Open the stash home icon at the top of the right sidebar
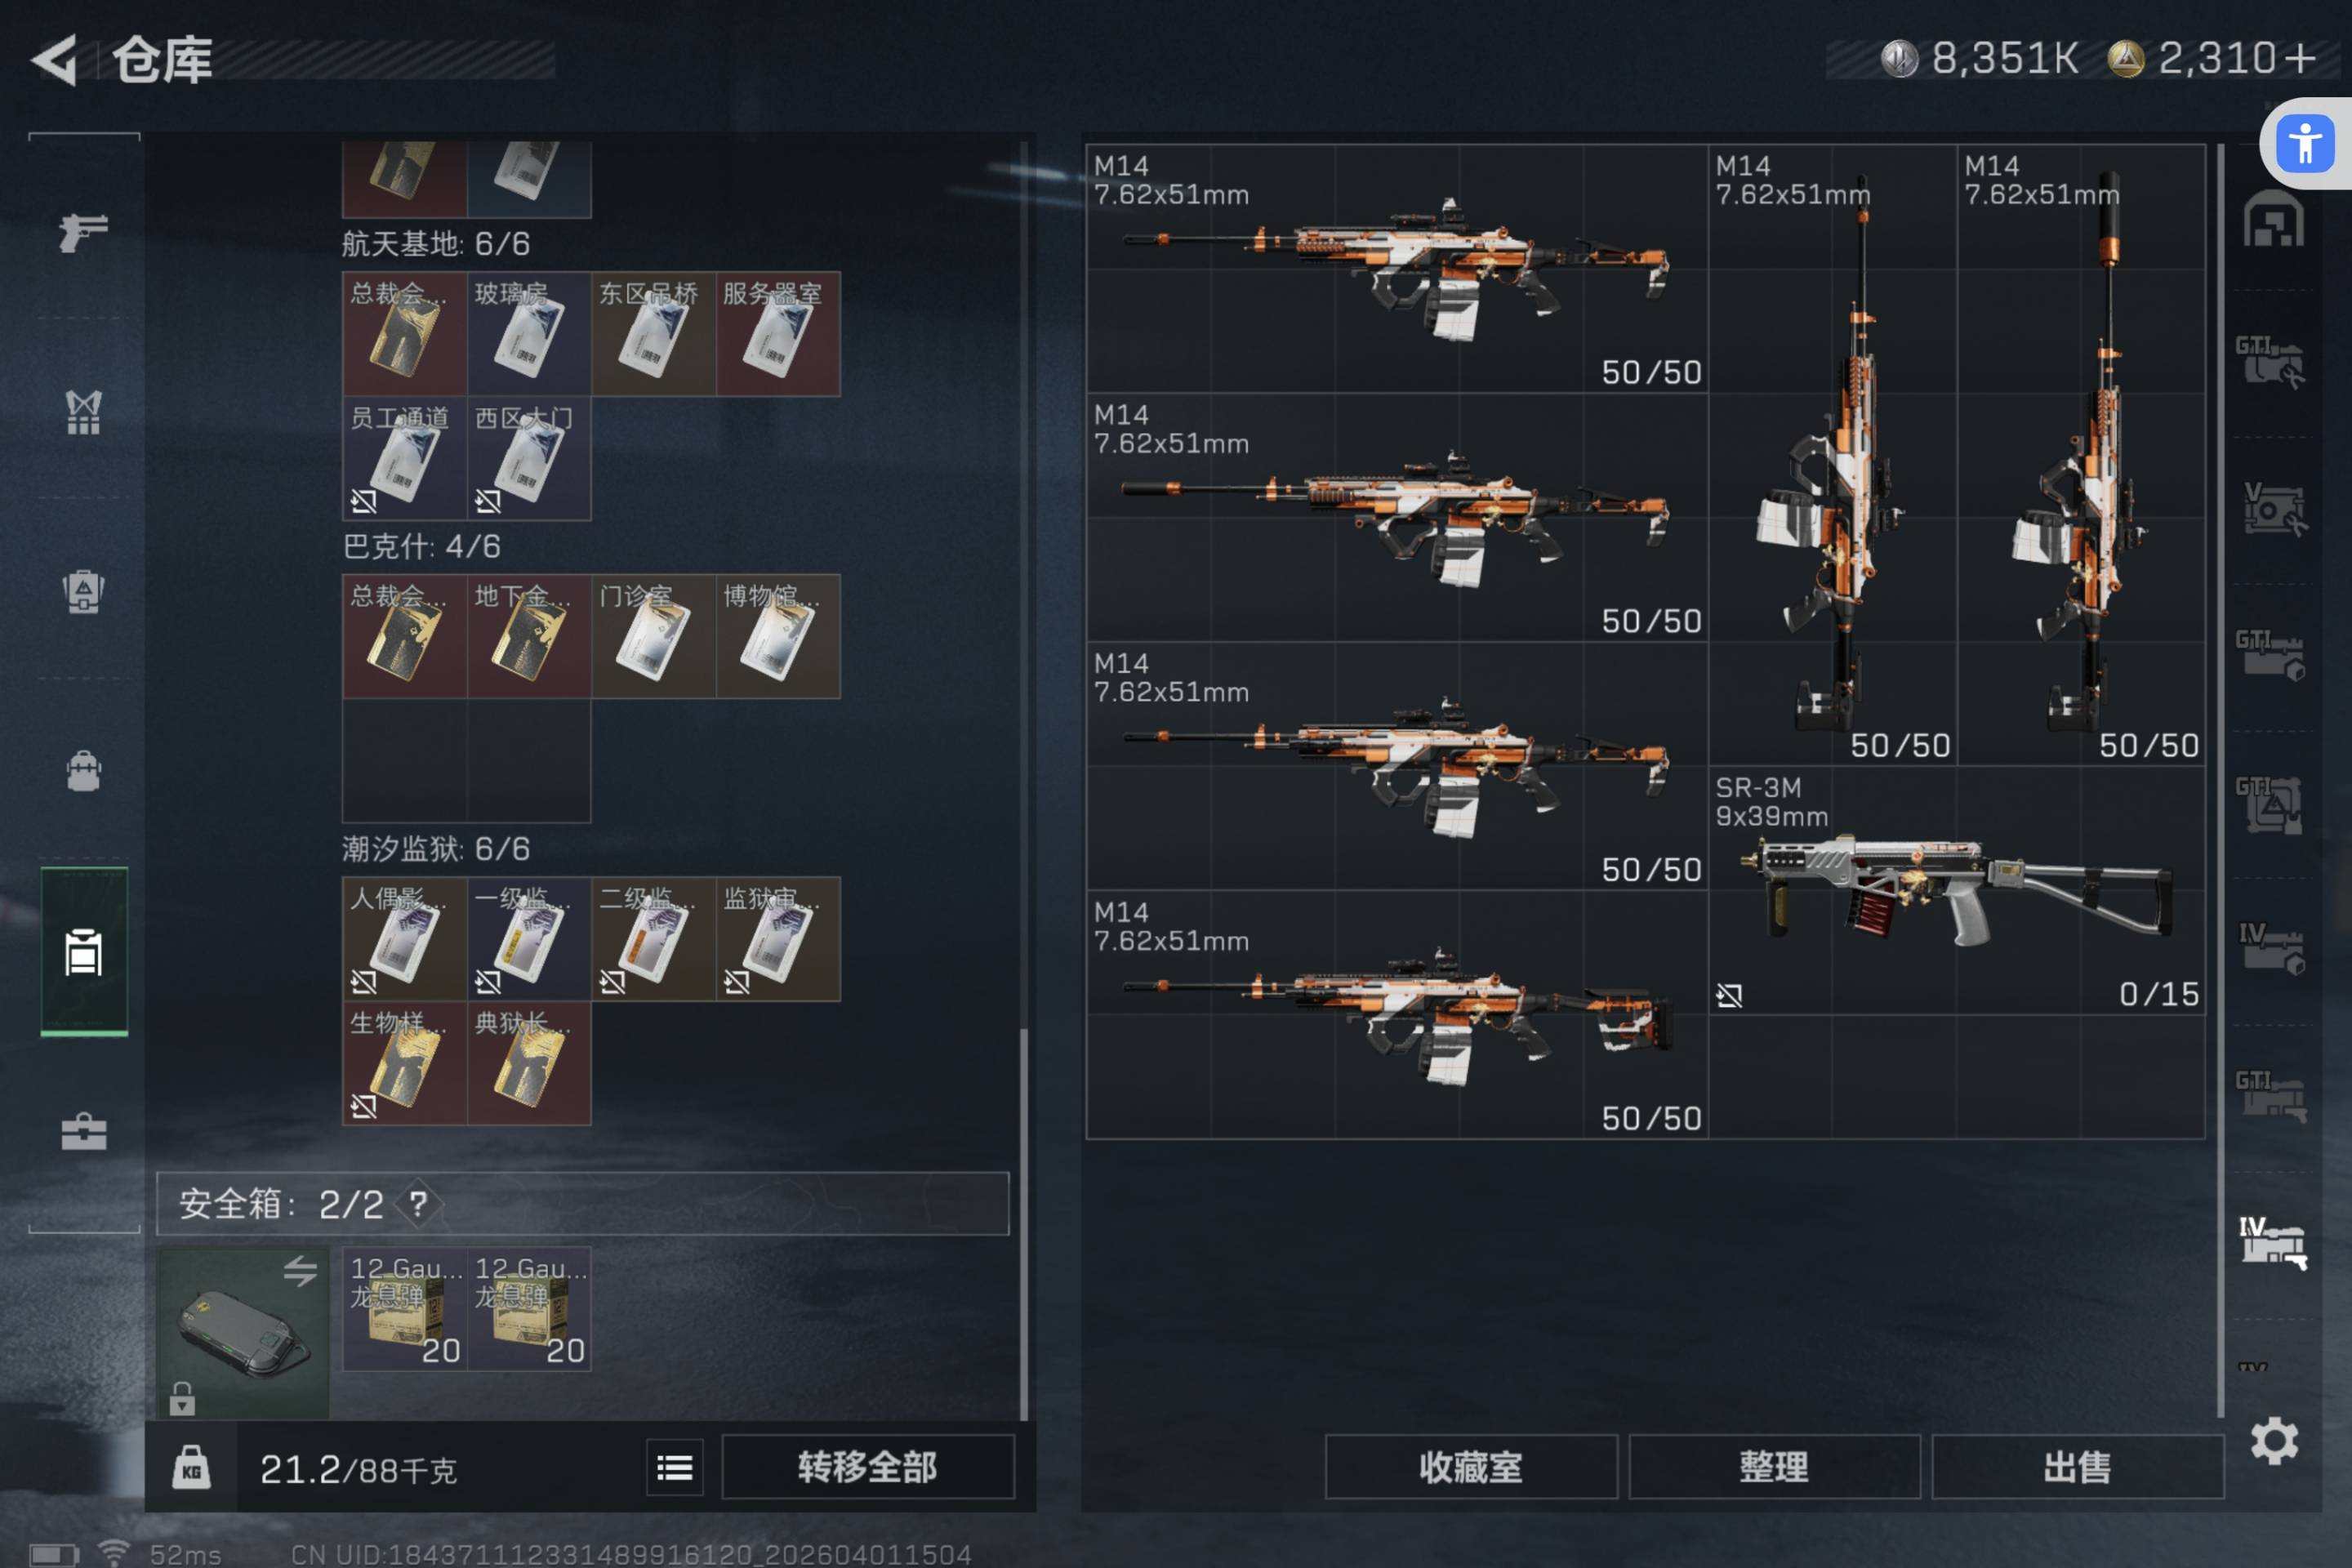2352x1568 pixels. coord(2272,218)
